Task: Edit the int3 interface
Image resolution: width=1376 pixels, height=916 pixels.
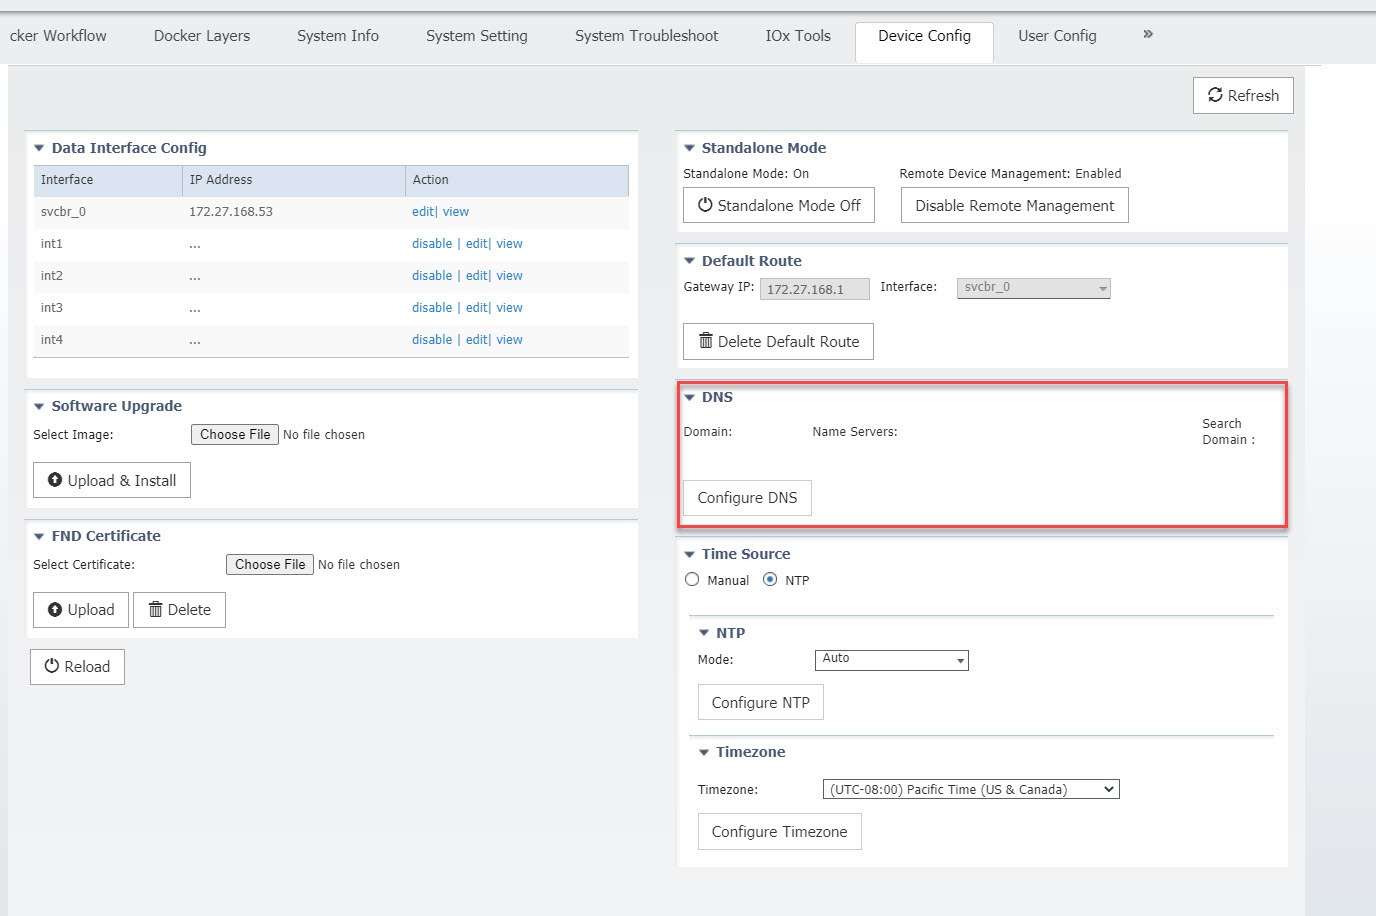Action: click(477, 308)
